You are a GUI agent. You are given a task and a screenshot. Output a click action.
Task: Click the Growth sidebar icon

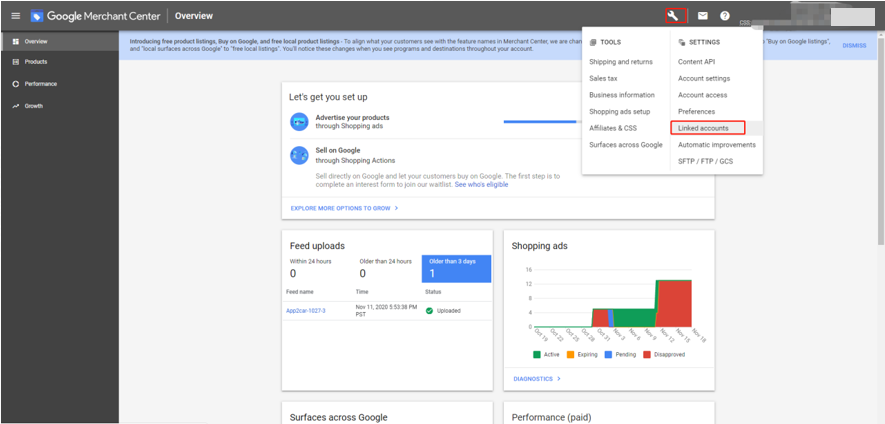click(x=16, y=106)
